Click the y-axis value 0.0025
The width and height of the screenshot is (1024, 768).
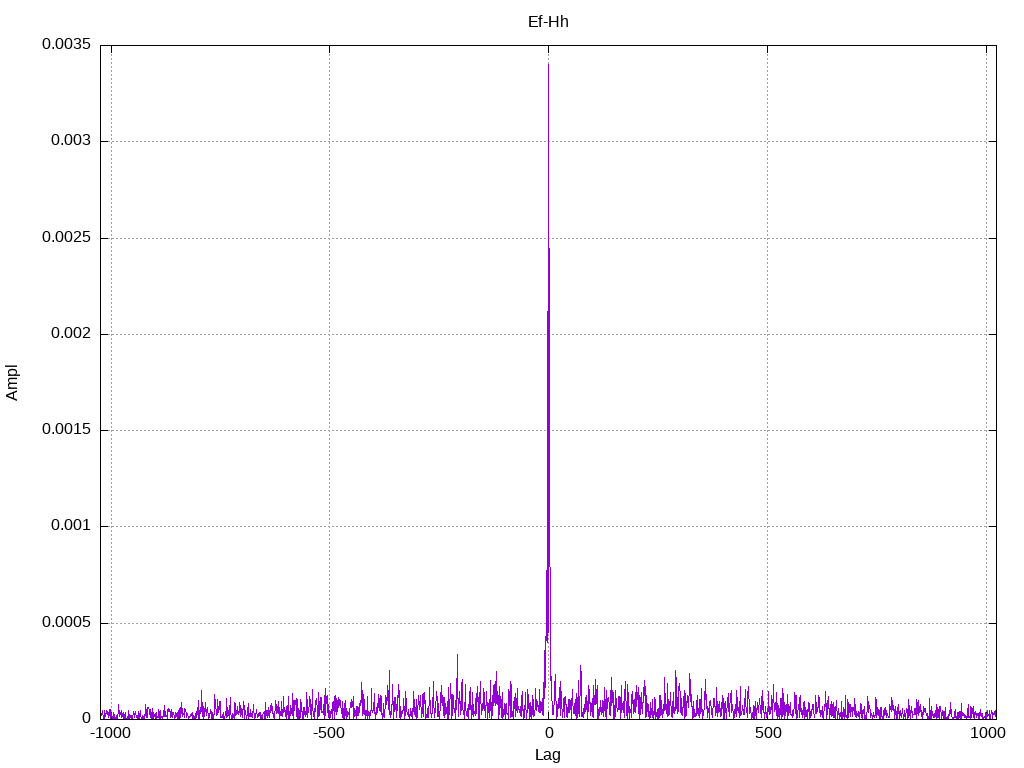click(x=67, y=237)
